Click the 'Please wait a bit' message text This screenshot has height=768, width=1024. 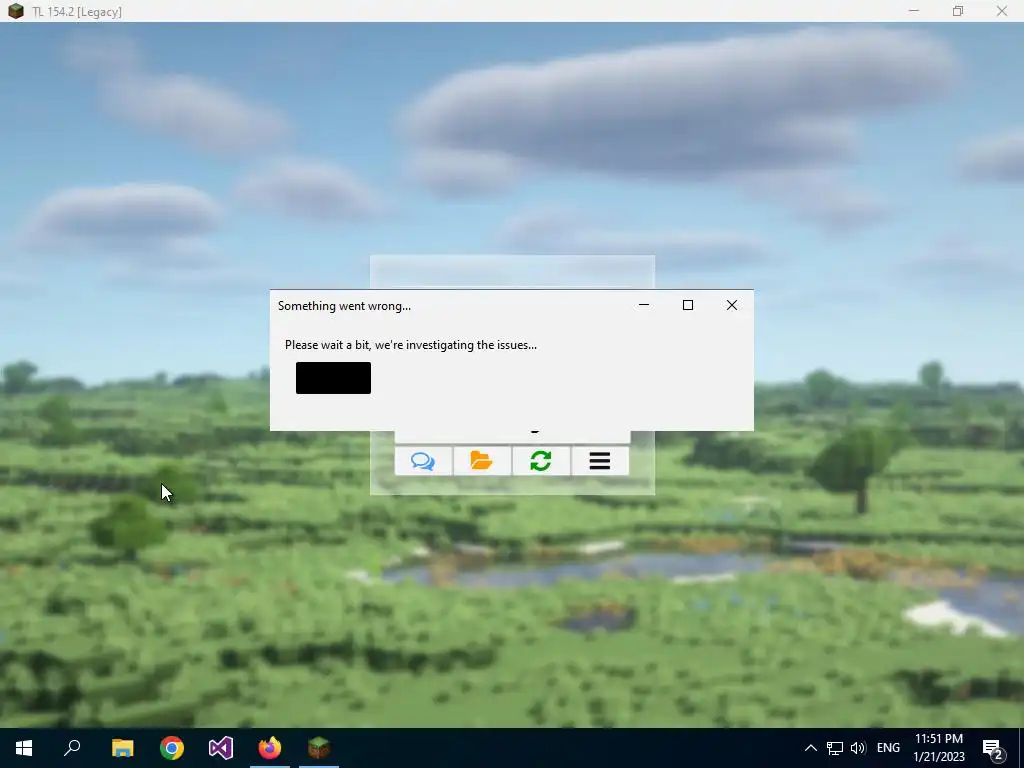[411, 345]
